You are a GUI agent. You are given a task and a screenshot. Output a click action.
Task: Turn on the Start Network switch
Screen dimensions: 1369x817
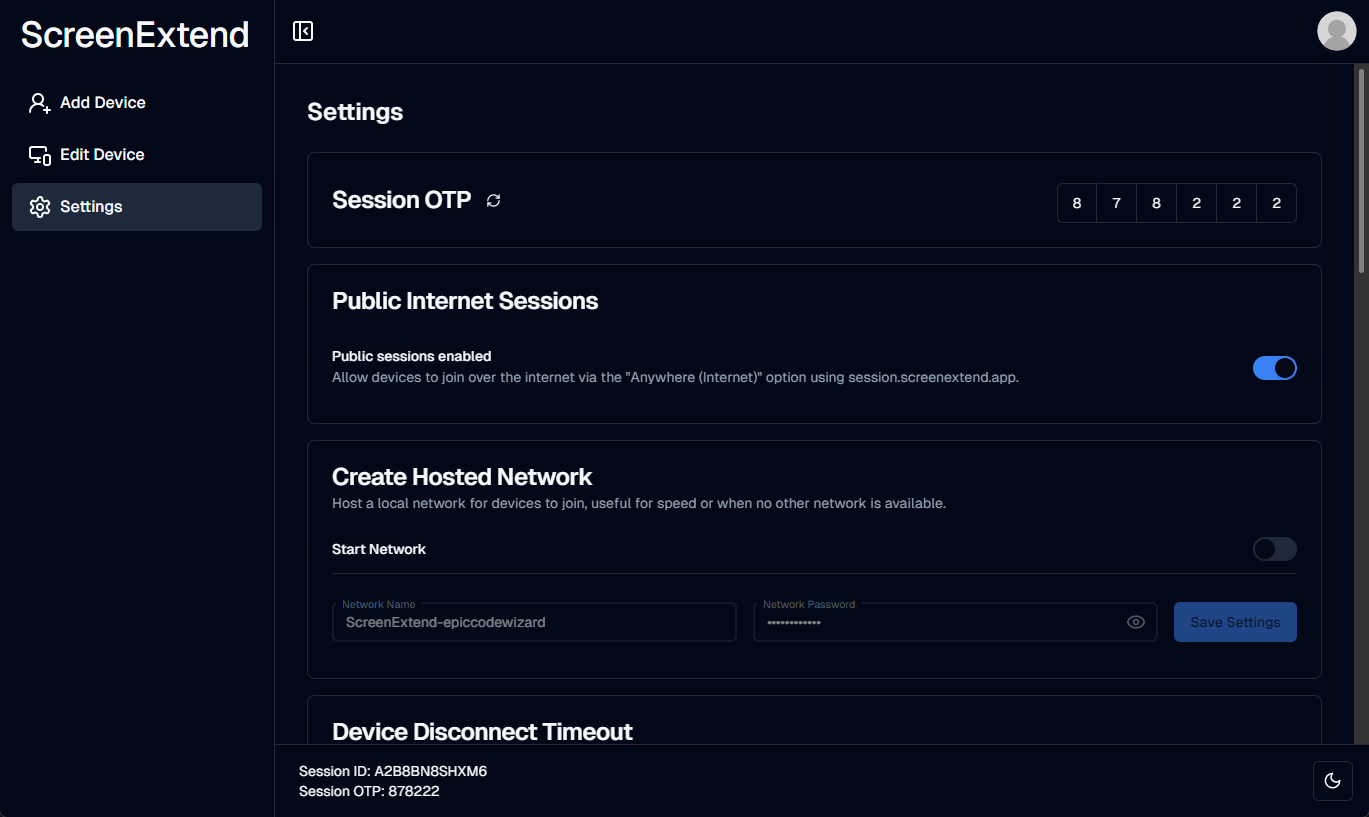[x=1274, y=549]
